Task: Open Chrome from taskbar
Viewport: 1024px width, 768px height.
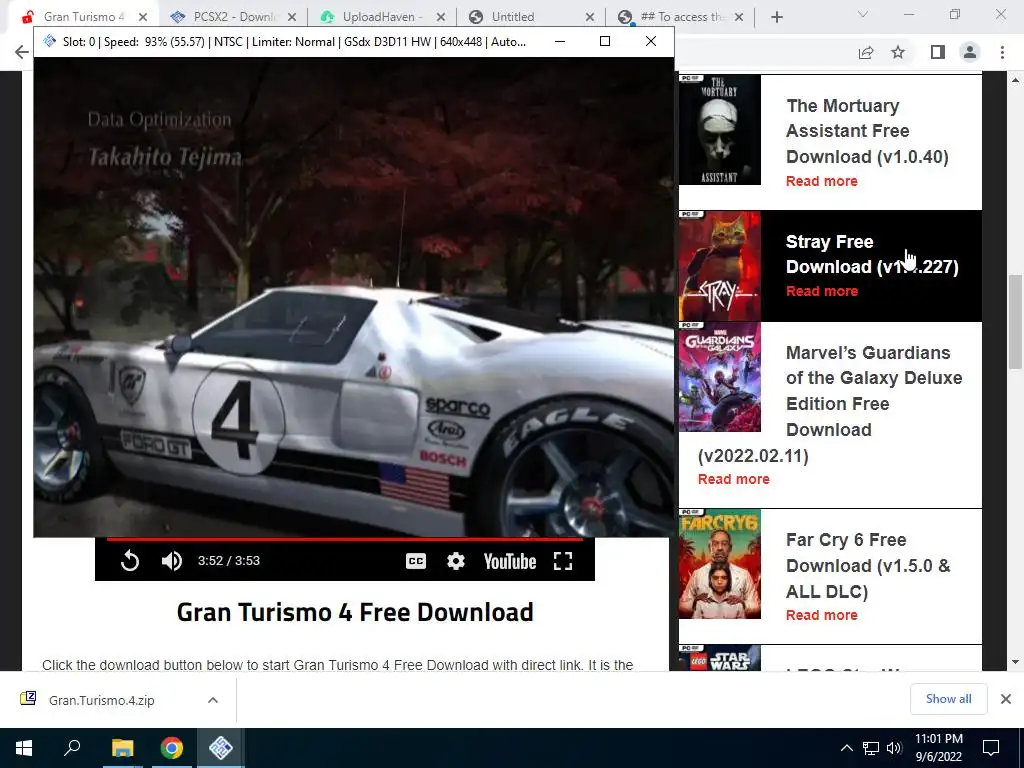Action: (172, 748)
